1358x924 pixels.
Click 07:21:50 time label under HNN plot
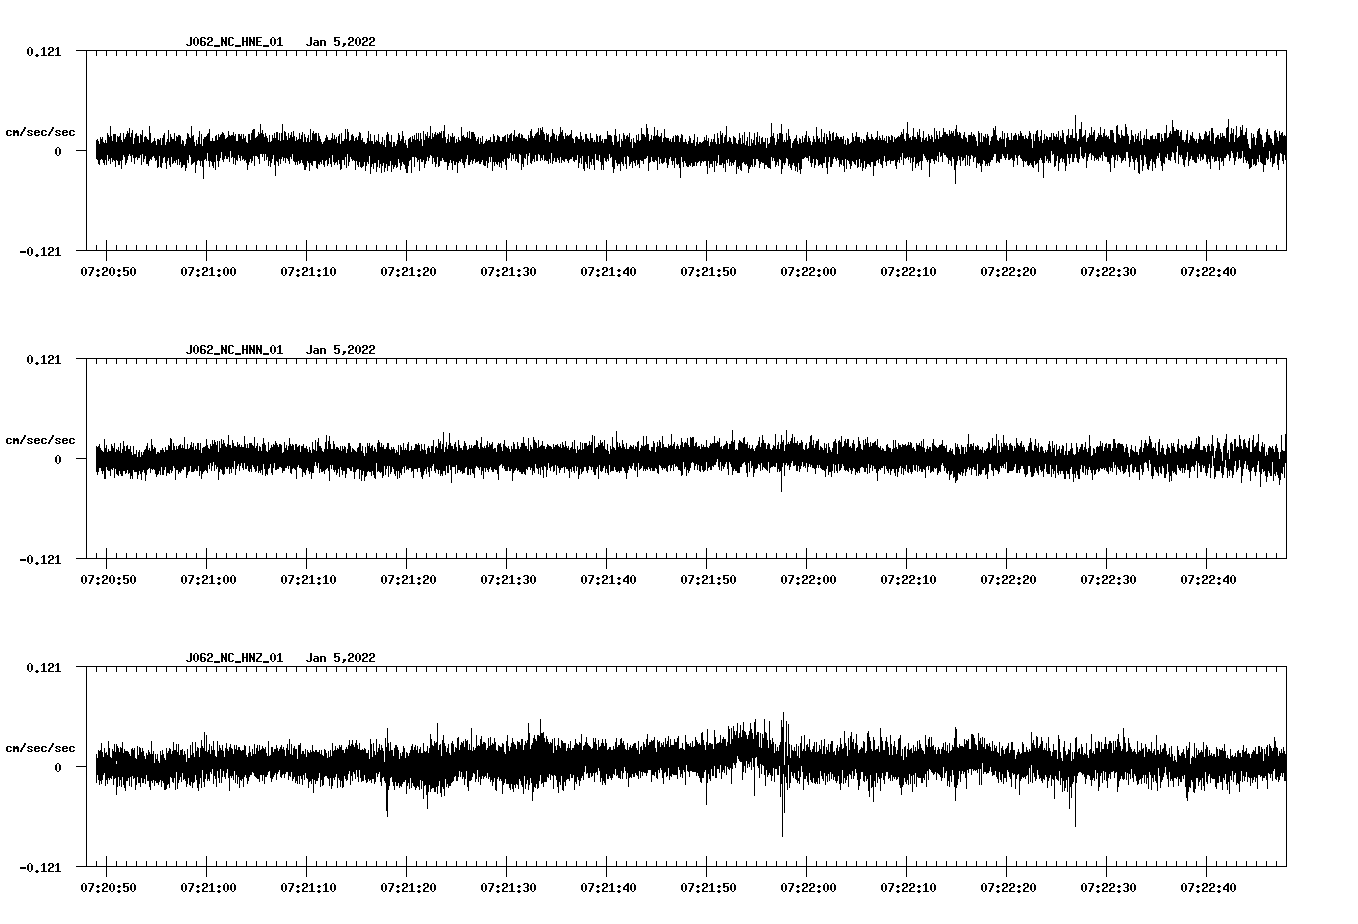tap(708, 579)
